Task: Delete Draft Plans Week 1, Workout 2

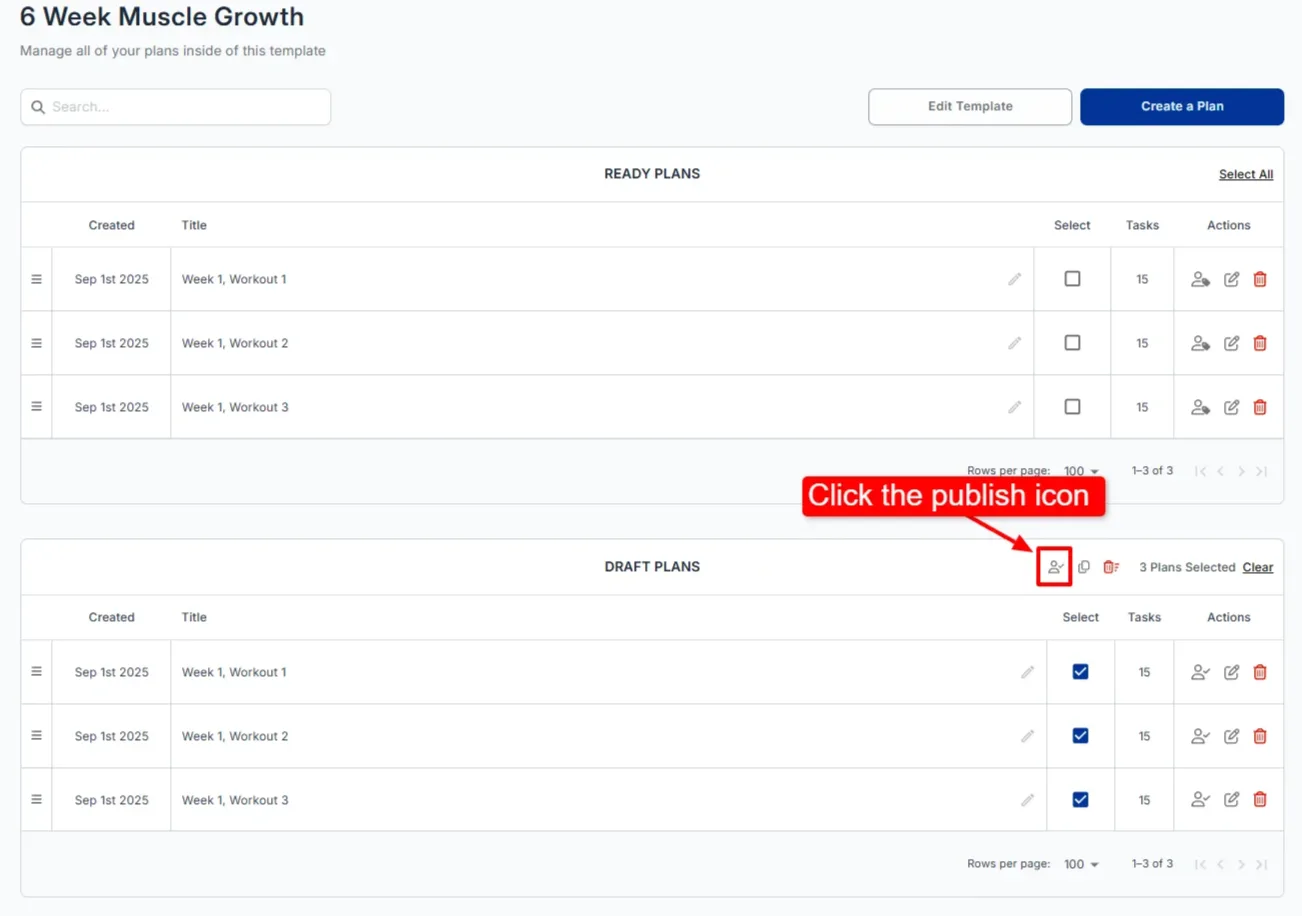Action: pos(1260,736)
